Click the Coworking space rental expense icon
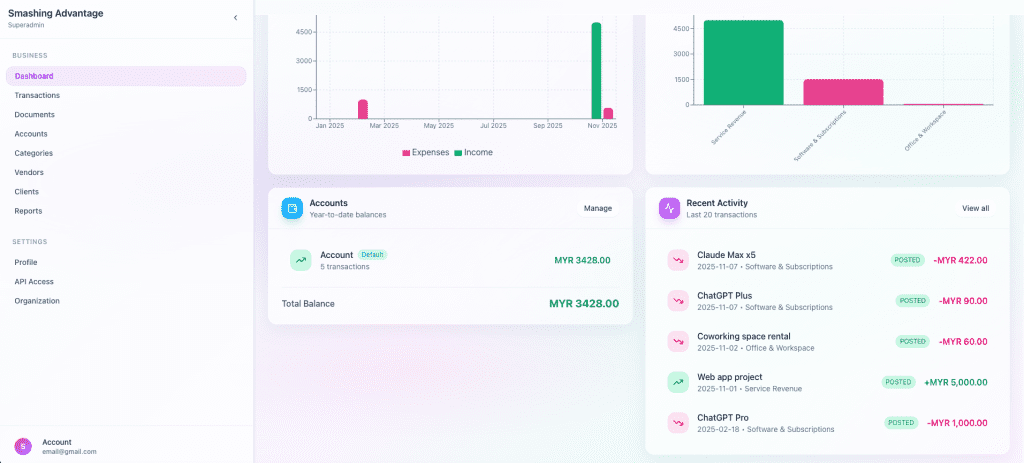Image resolution: width=1024 pixels, height=463 pixels. 678,341
